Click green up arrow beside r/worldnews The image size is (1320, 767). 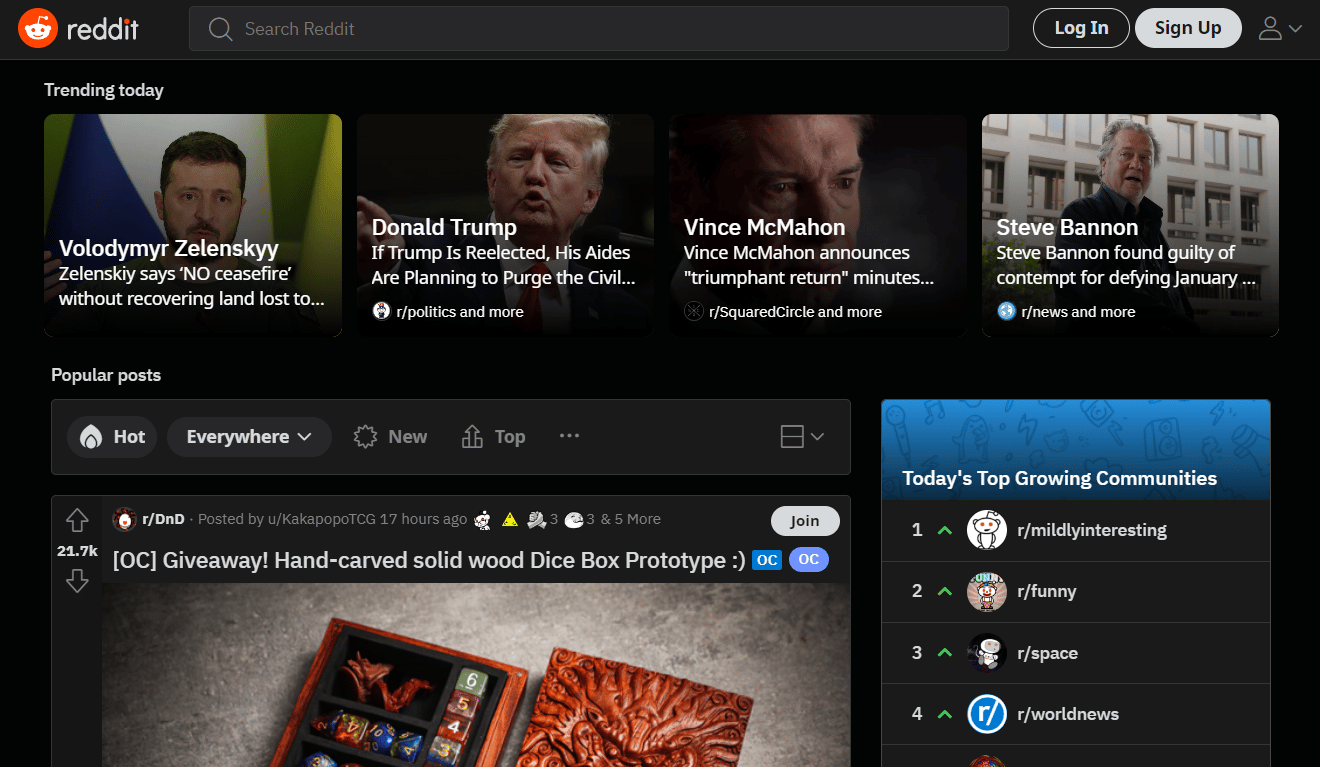[x=944, y=714]
